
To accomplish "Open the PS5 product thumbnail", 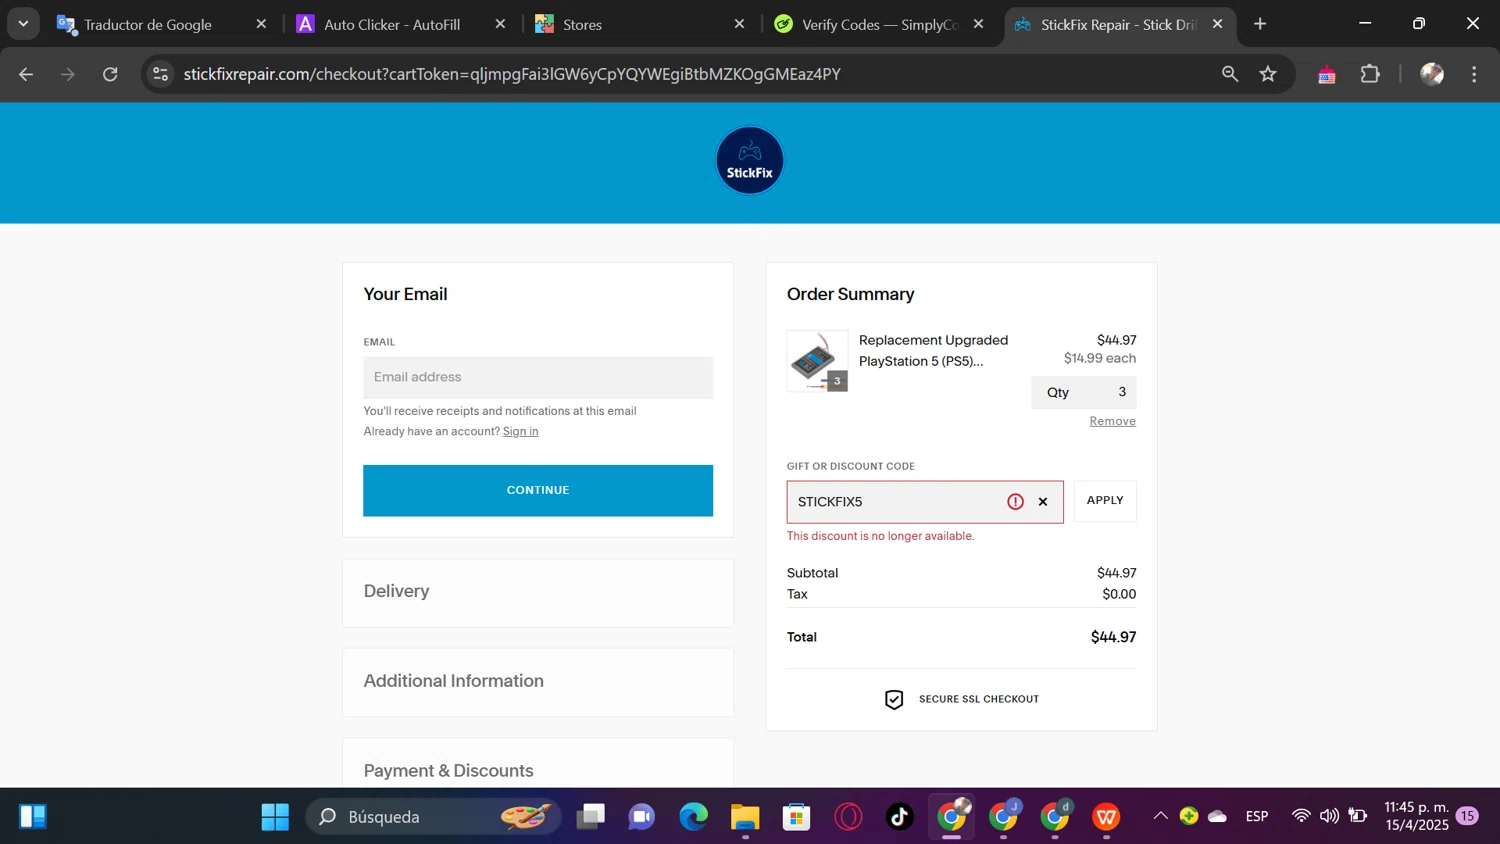I will click(817, 361).
